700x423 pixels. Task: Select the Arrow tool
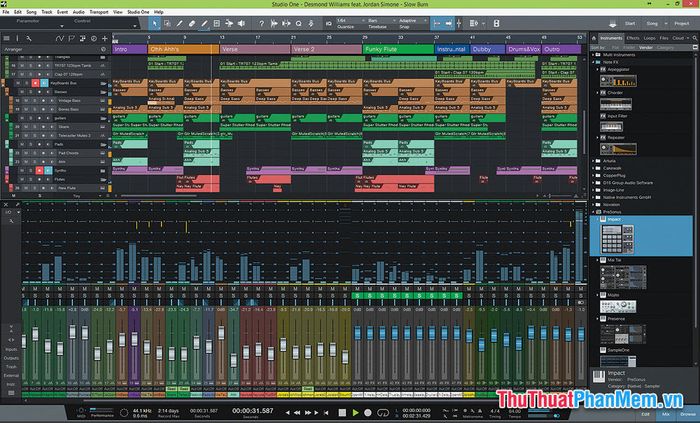[154, 24]
